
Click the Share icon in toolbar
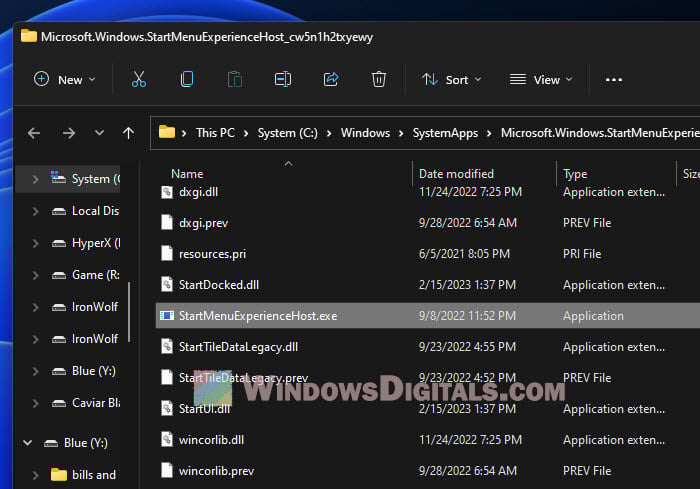point(331,79)
